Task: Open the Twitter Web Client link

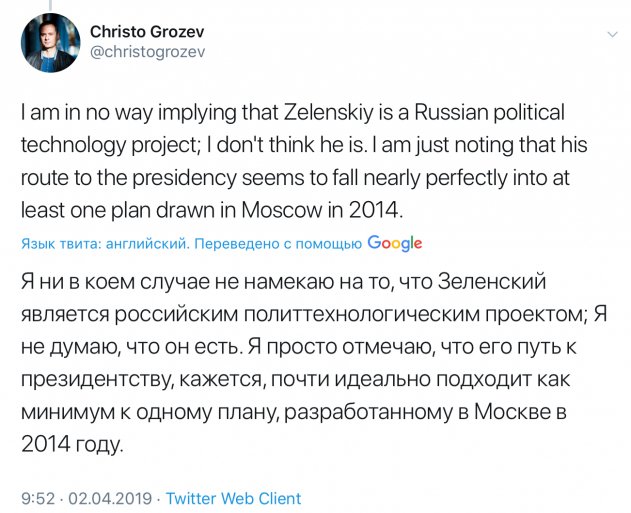Action: point(233,498)
